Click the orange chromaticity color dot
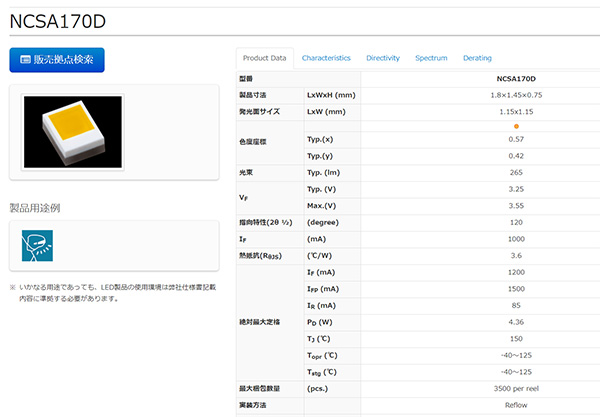 point(516,126)
